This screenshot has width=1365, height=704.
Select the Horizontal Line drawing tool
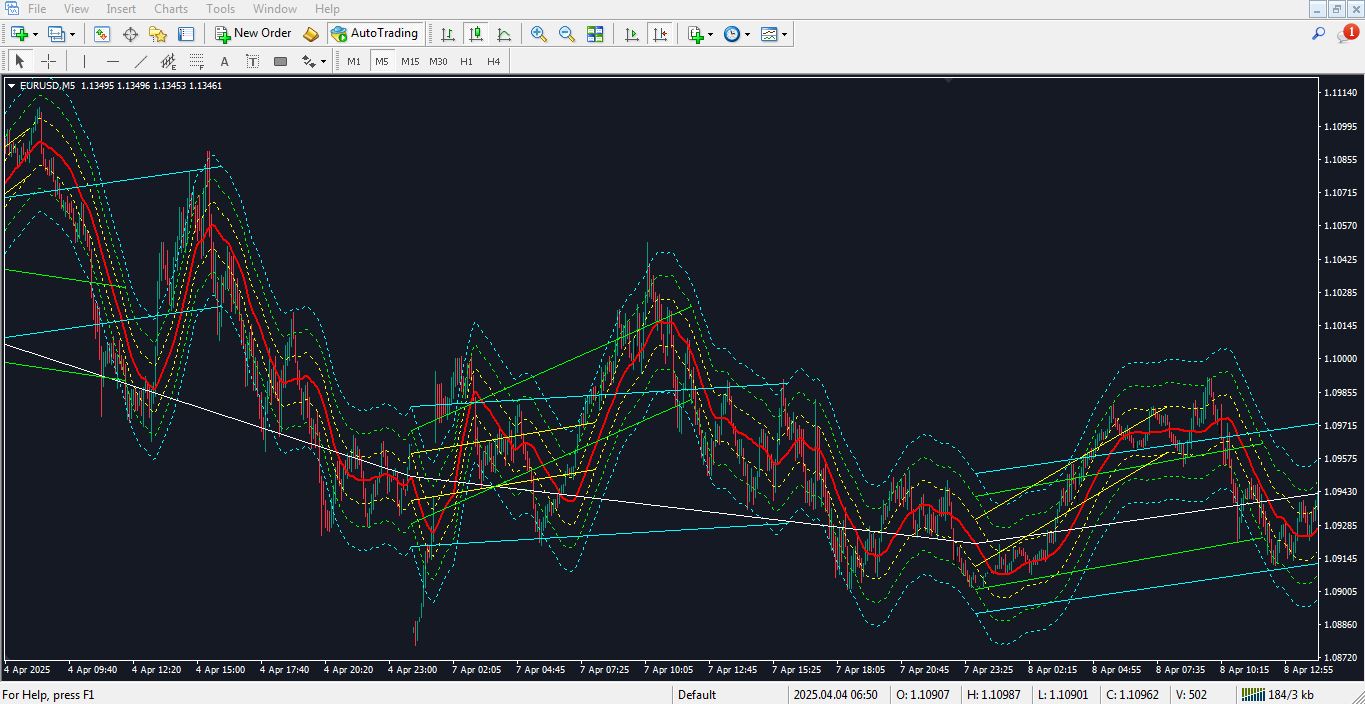112,61
